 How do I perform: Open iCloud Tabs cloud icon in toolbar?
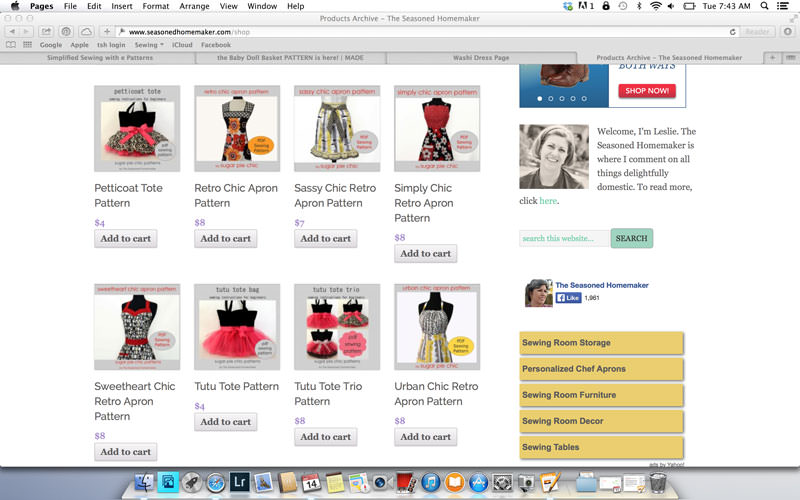coord(85,32)
